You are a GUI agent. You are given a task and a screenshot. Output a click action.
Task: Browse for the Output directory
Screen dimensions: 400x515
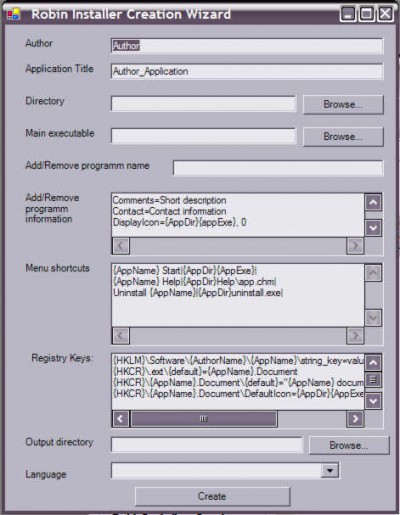[x=349, y=445]
